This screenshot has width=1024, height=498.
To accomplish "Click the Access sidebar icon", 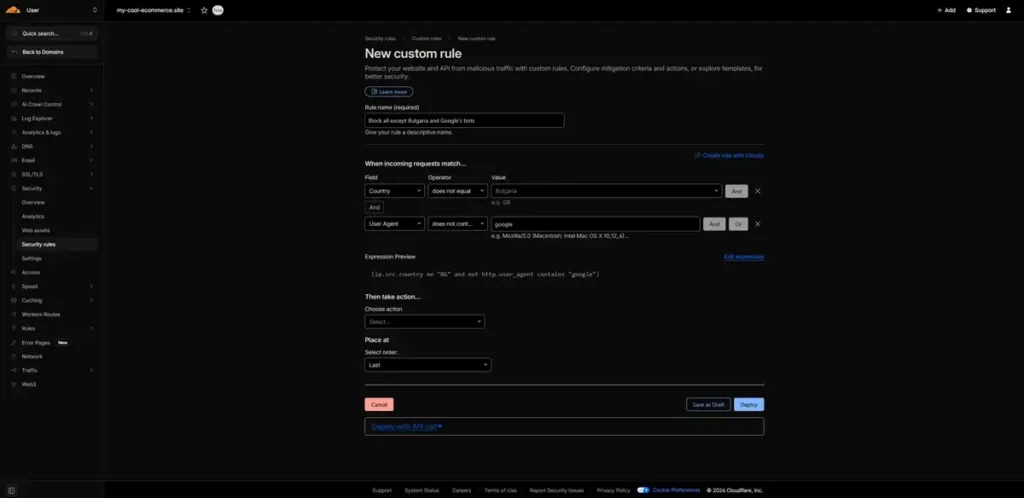I will click(14, 272).
